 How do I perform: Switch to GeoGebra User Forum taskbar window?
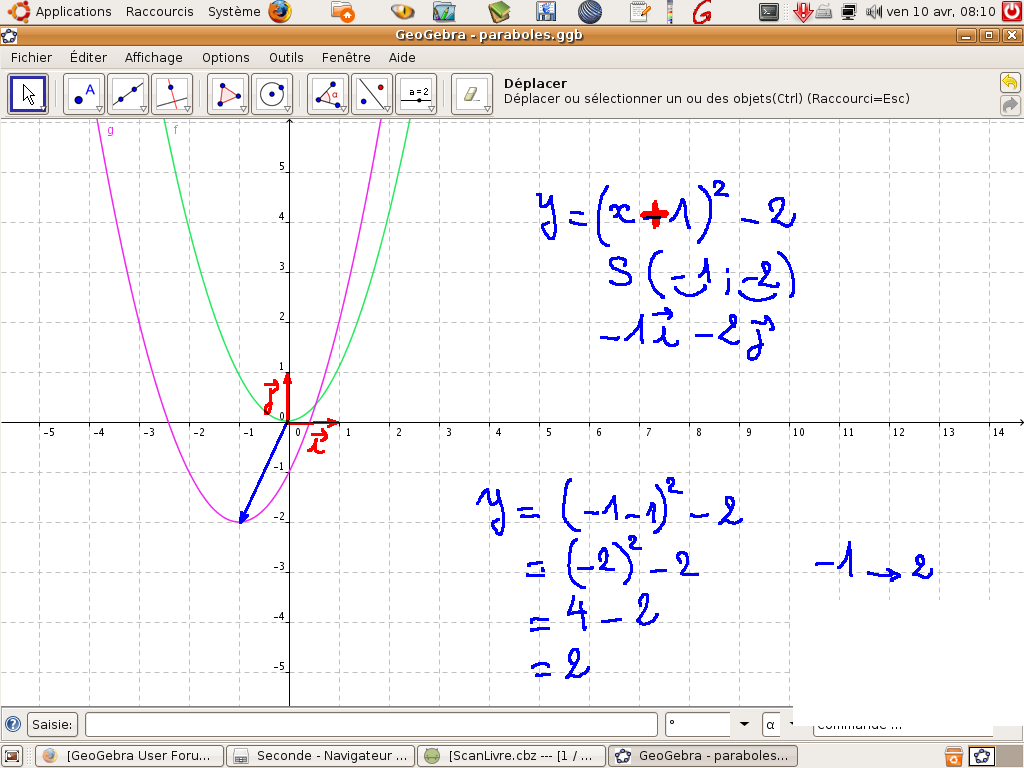[130, 756]
